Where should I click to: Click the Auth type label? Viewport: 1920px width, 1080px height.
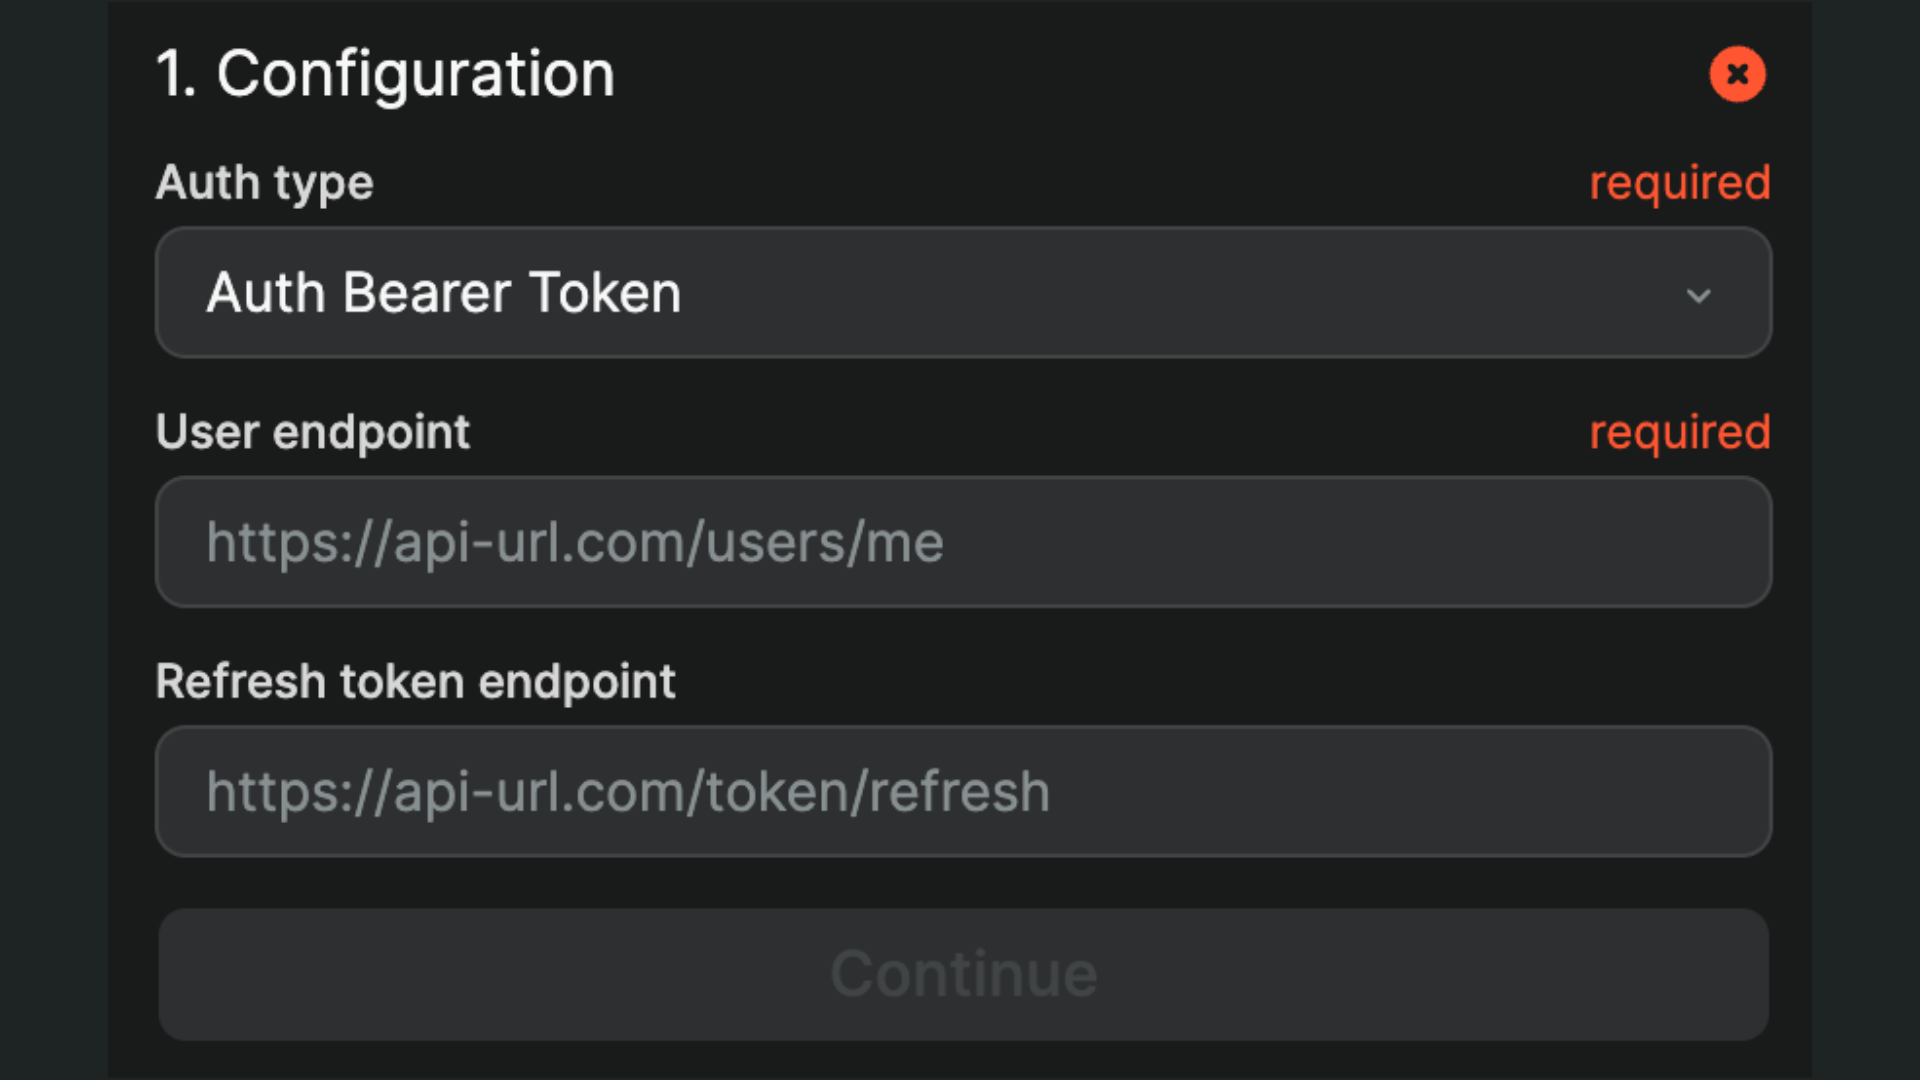coord(264,182)
